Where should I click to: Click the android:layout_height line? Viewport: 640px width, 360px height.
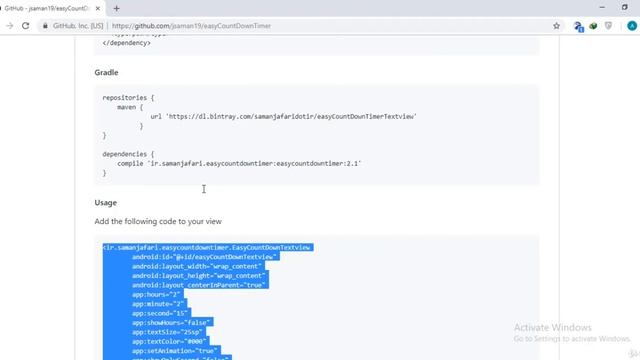[199, 276]
